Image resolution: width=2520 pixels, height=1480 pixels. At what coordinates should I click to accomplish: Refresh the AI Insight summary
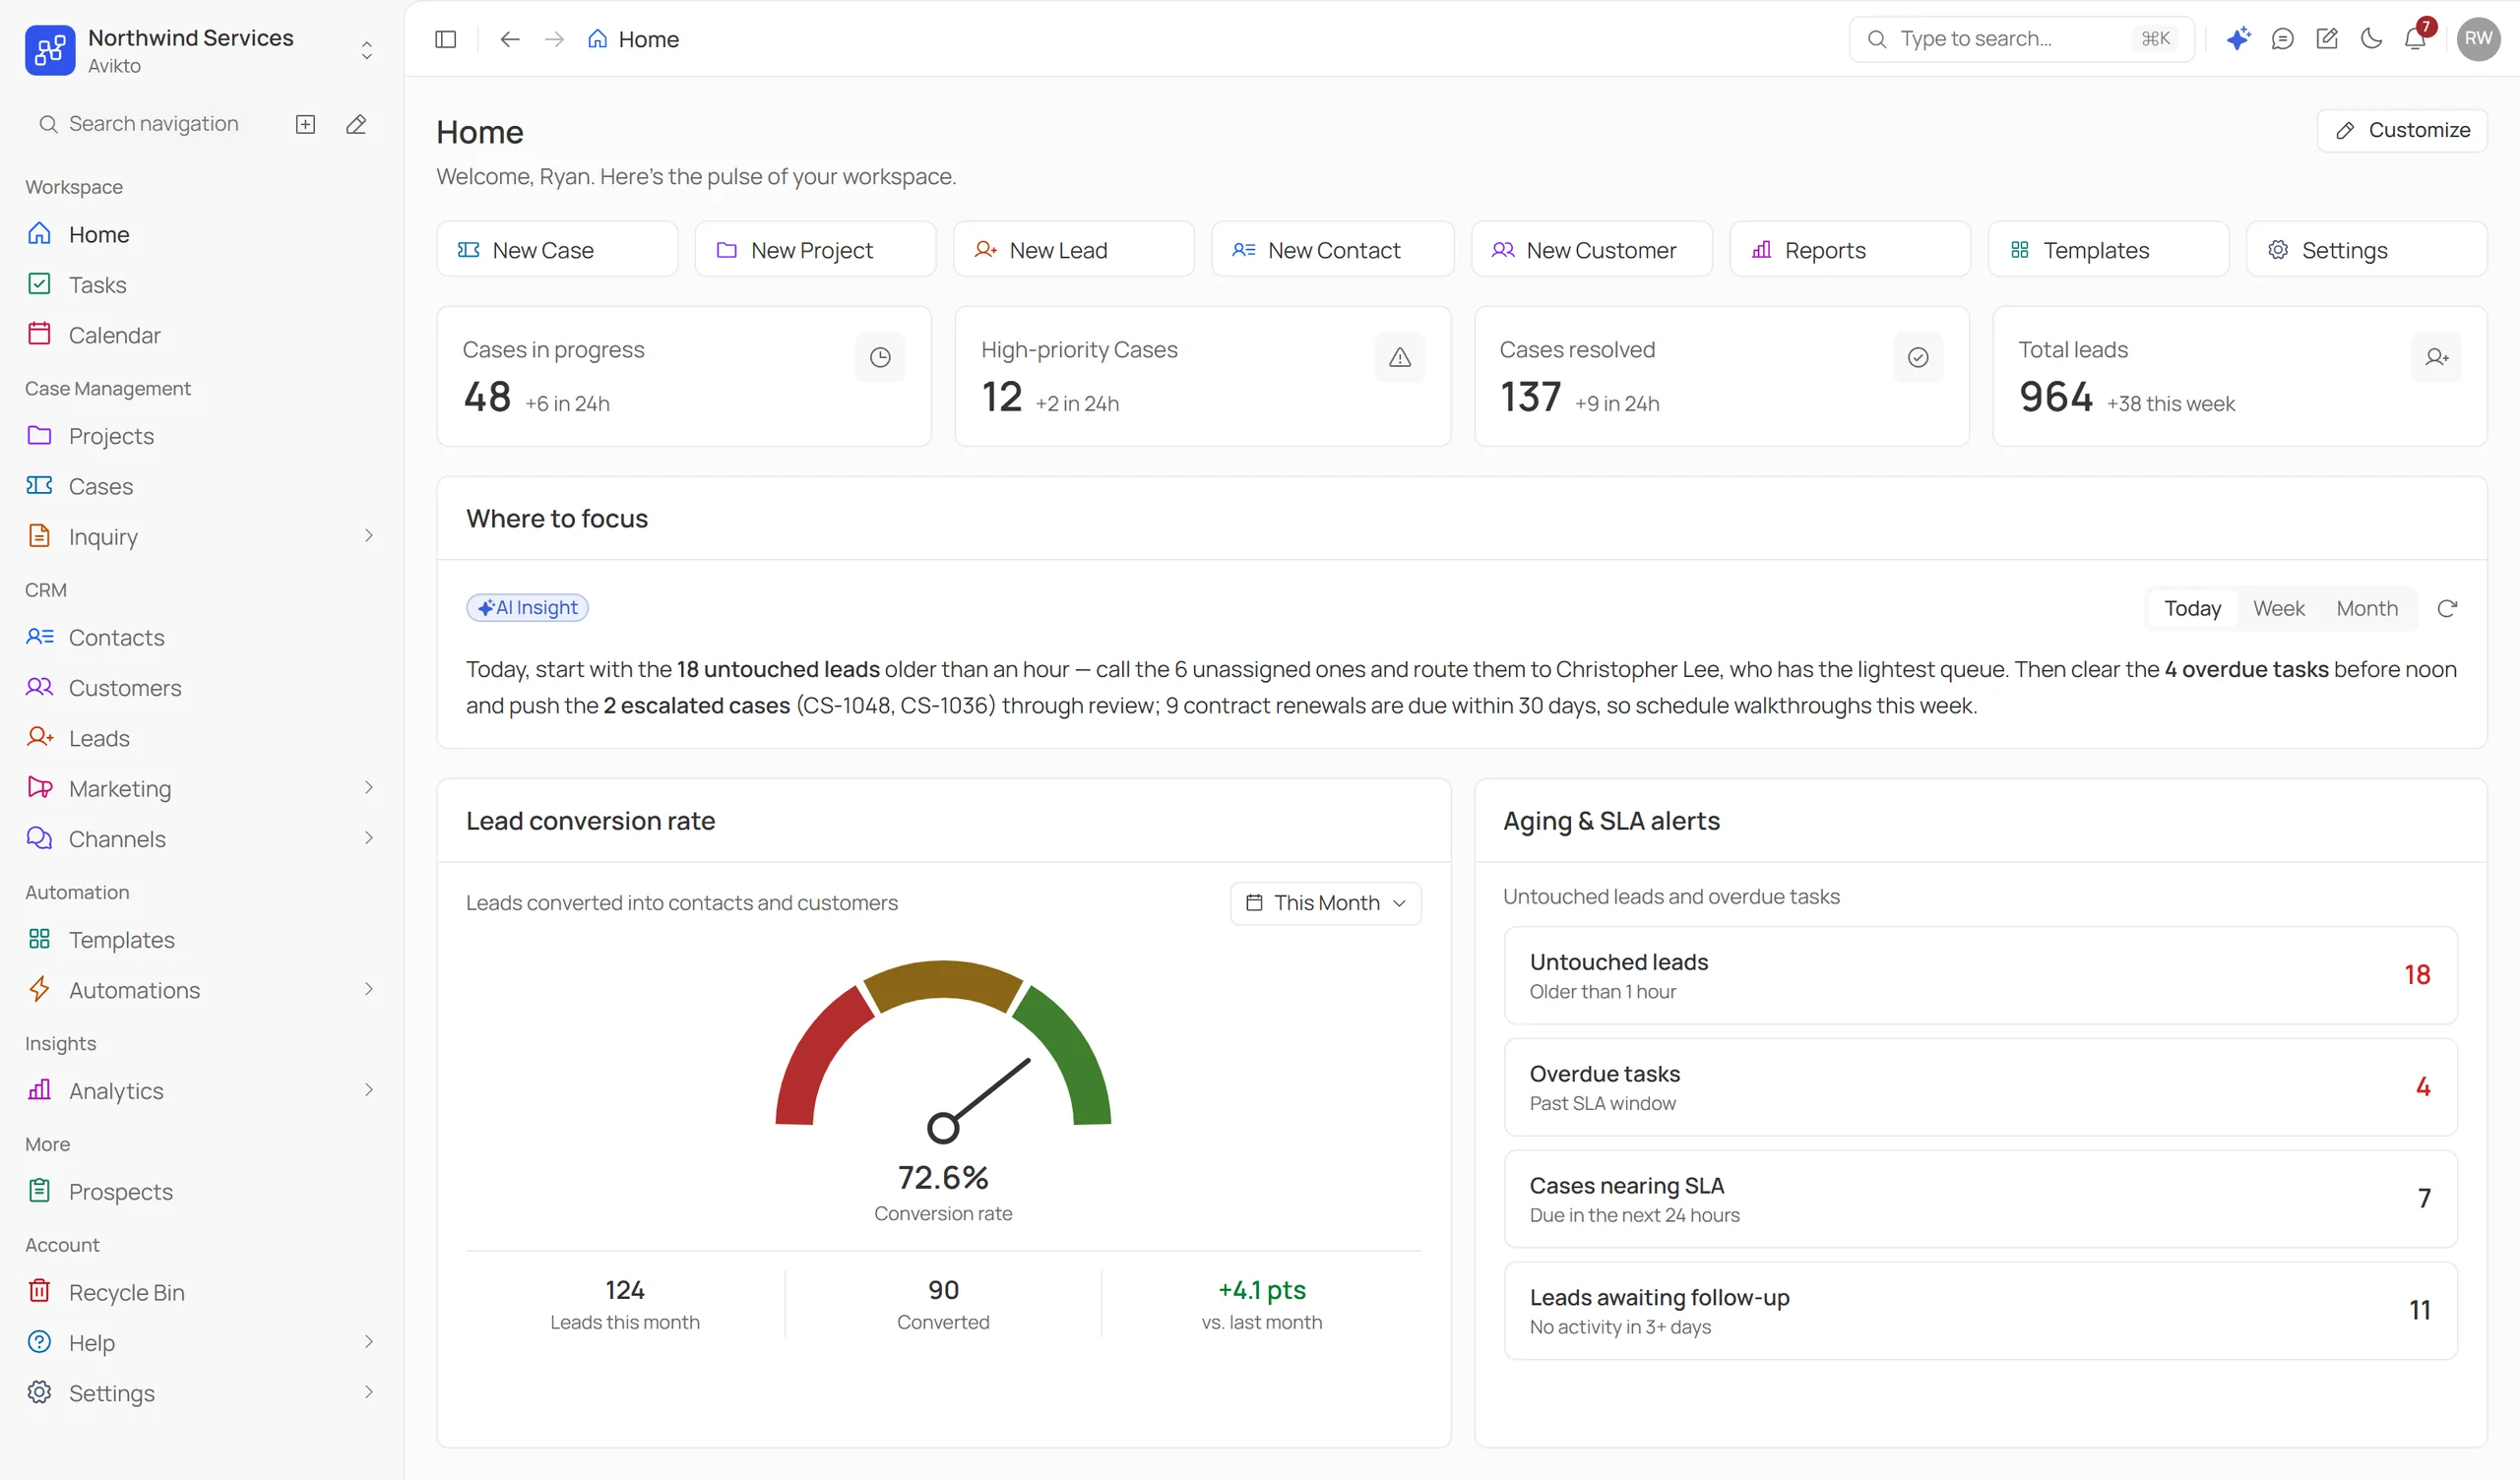(x=2447, y=608)
